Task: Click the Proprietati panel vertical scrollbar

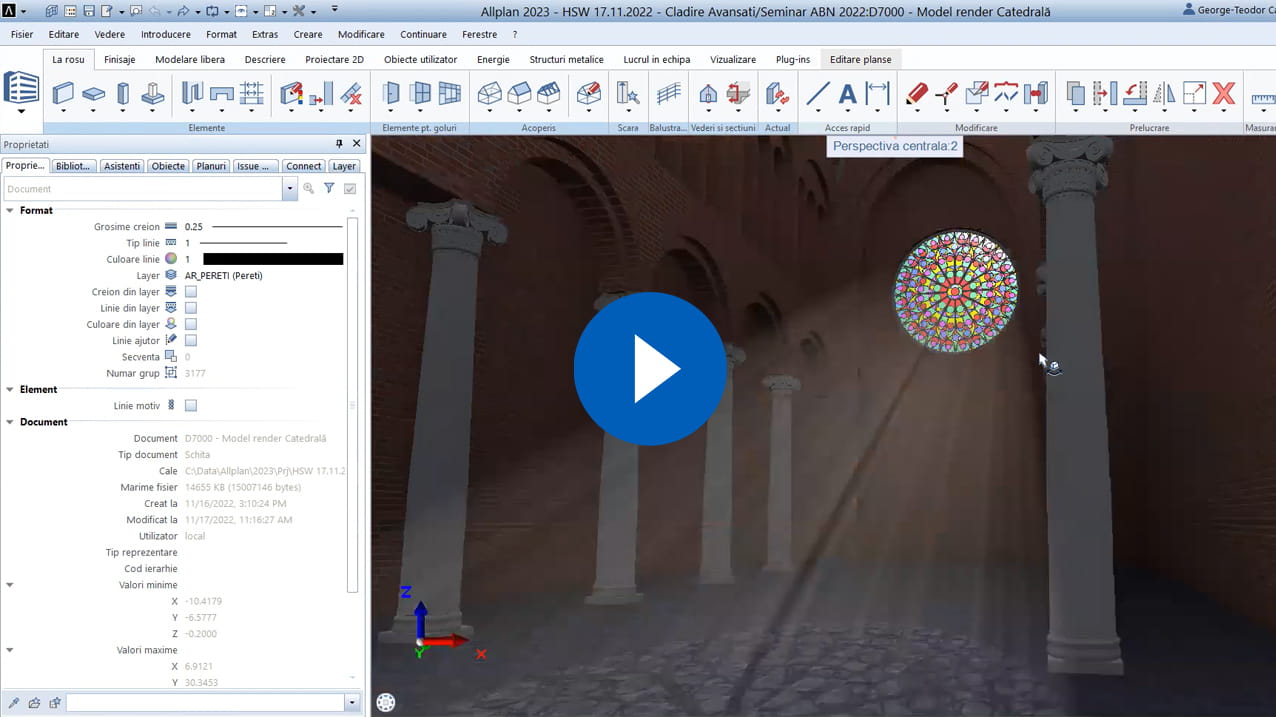Action: (x=352, y=405)
